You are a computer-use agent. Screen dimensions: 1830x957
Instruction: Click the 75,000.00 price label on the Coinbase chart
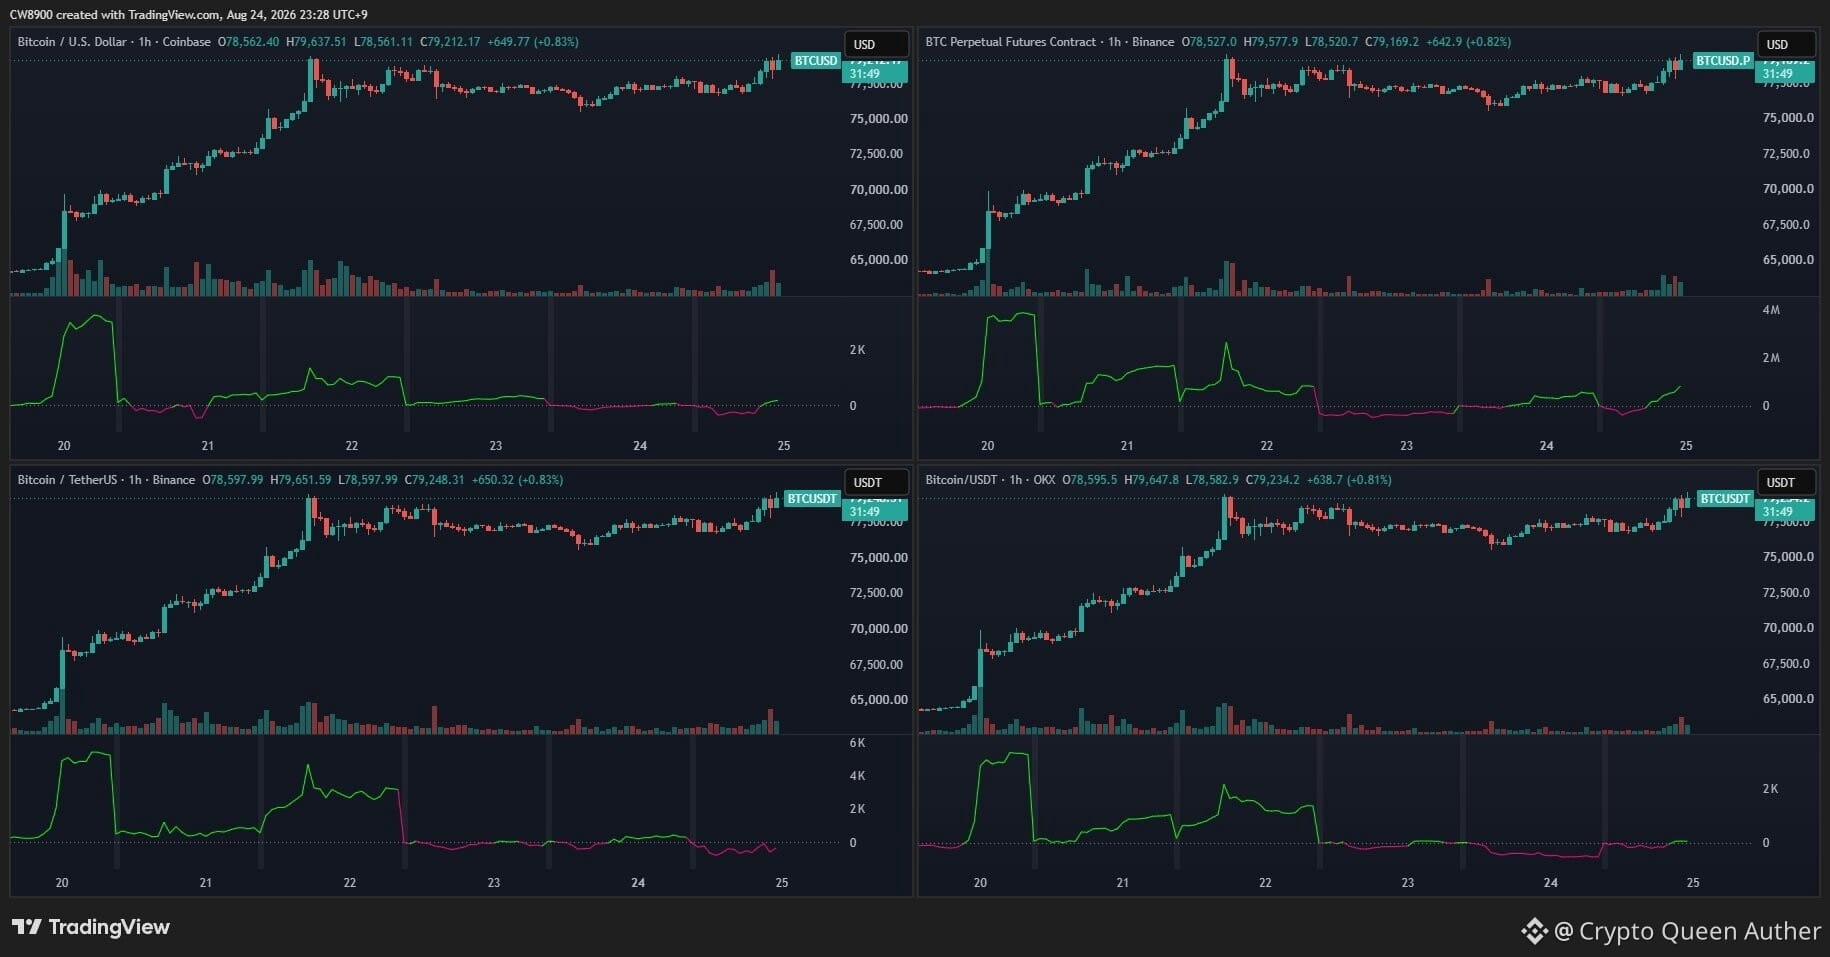click(879, 118)
